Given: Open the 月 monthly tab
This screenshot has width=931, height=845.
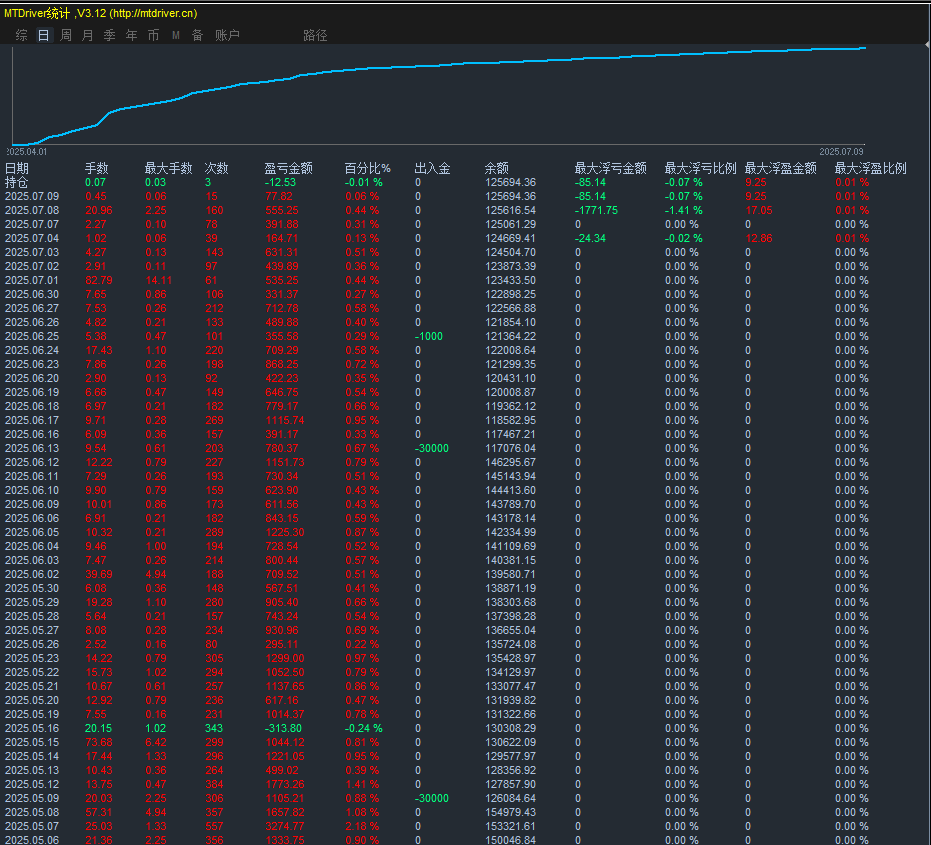Looking at the screenshot, I should (87, 35).
